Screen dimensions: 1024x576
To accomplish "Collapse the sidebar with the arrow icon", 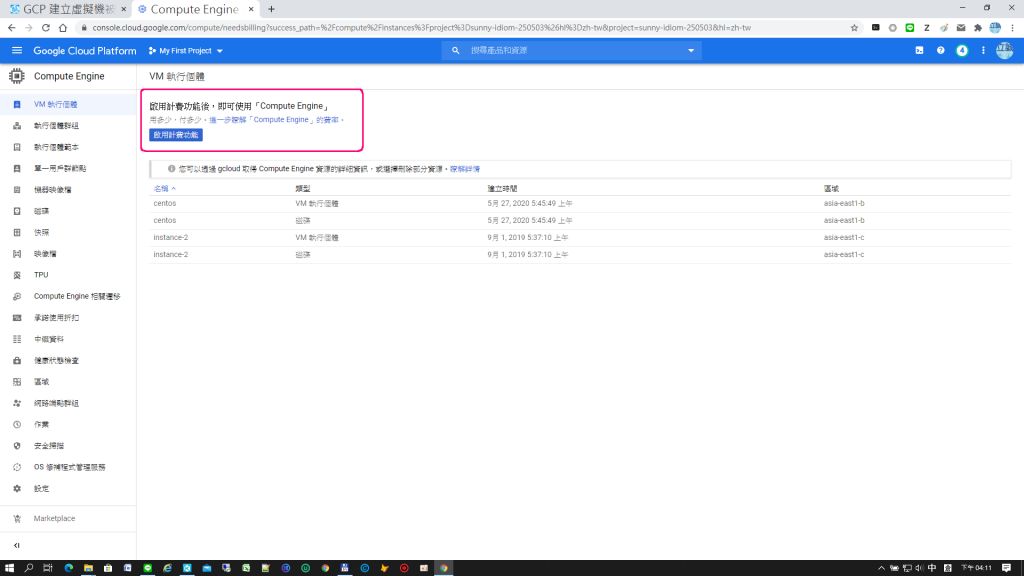I will [x=16, y=545].
